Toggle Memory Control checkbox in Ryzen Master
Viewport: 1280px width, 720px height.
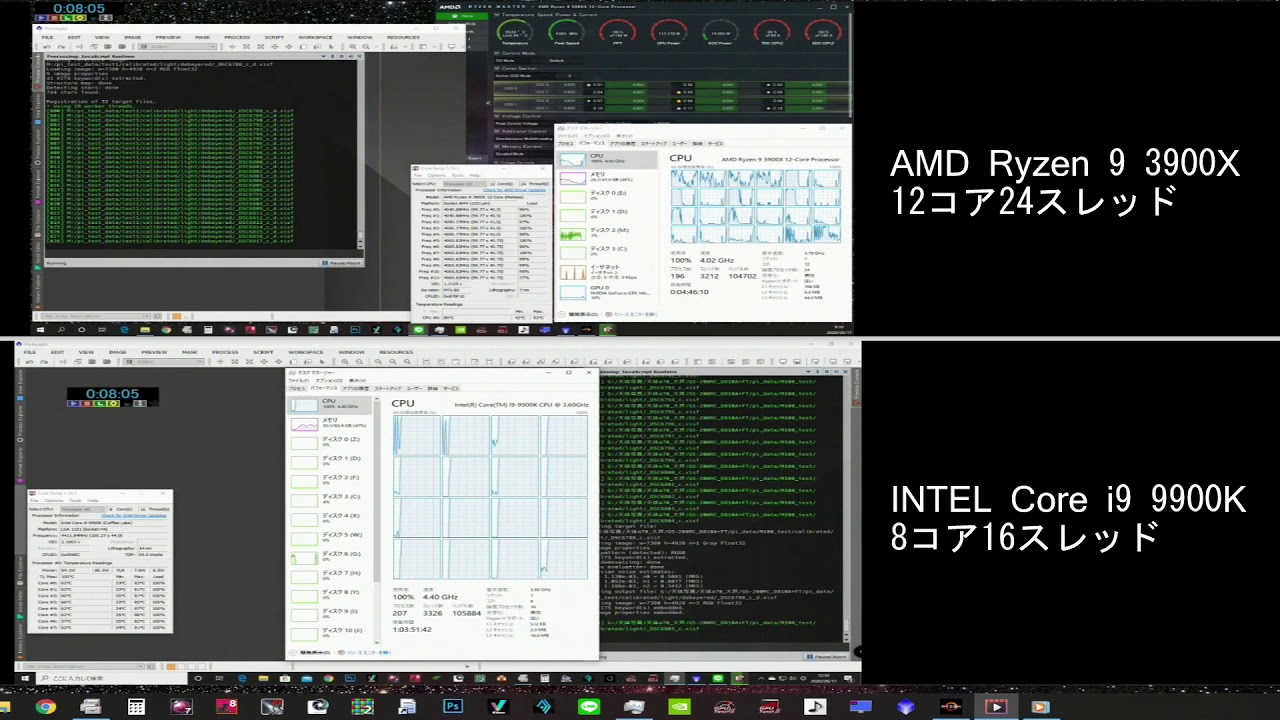click(x=497, y=146)
